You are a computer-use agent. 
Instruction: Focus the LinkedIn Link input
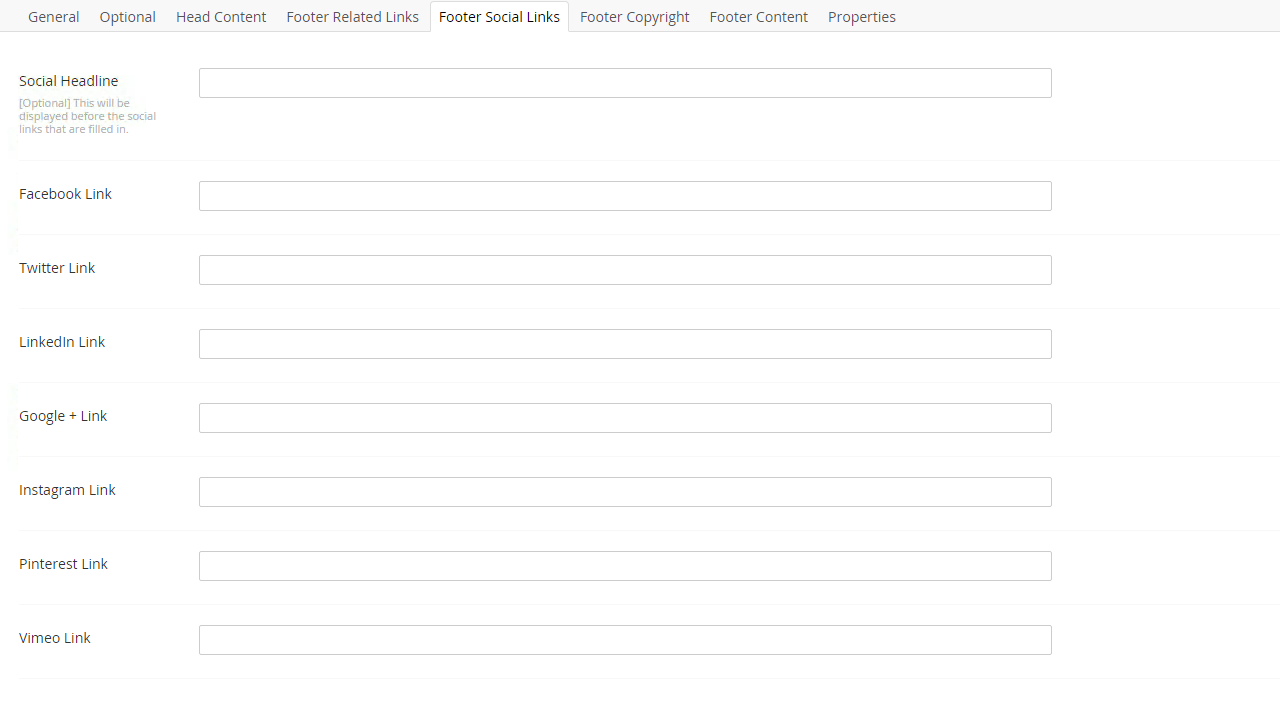[625, 344]
